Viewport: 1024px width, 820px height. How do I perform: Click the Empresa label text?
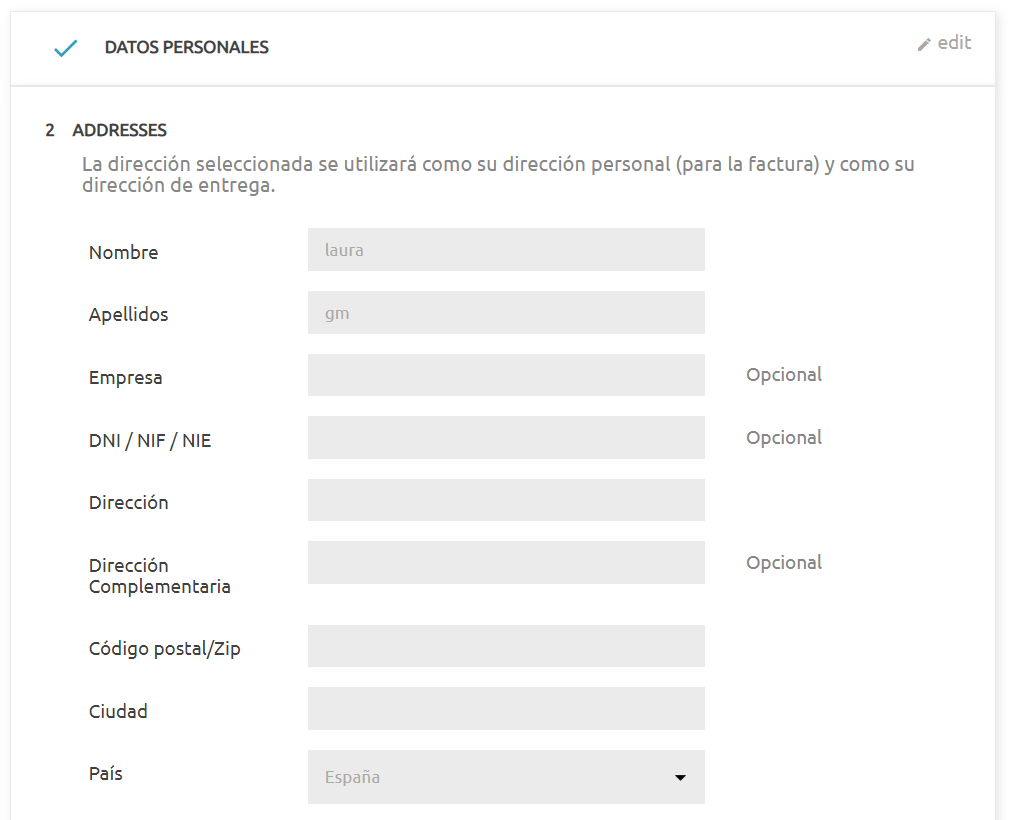[125, 378]
